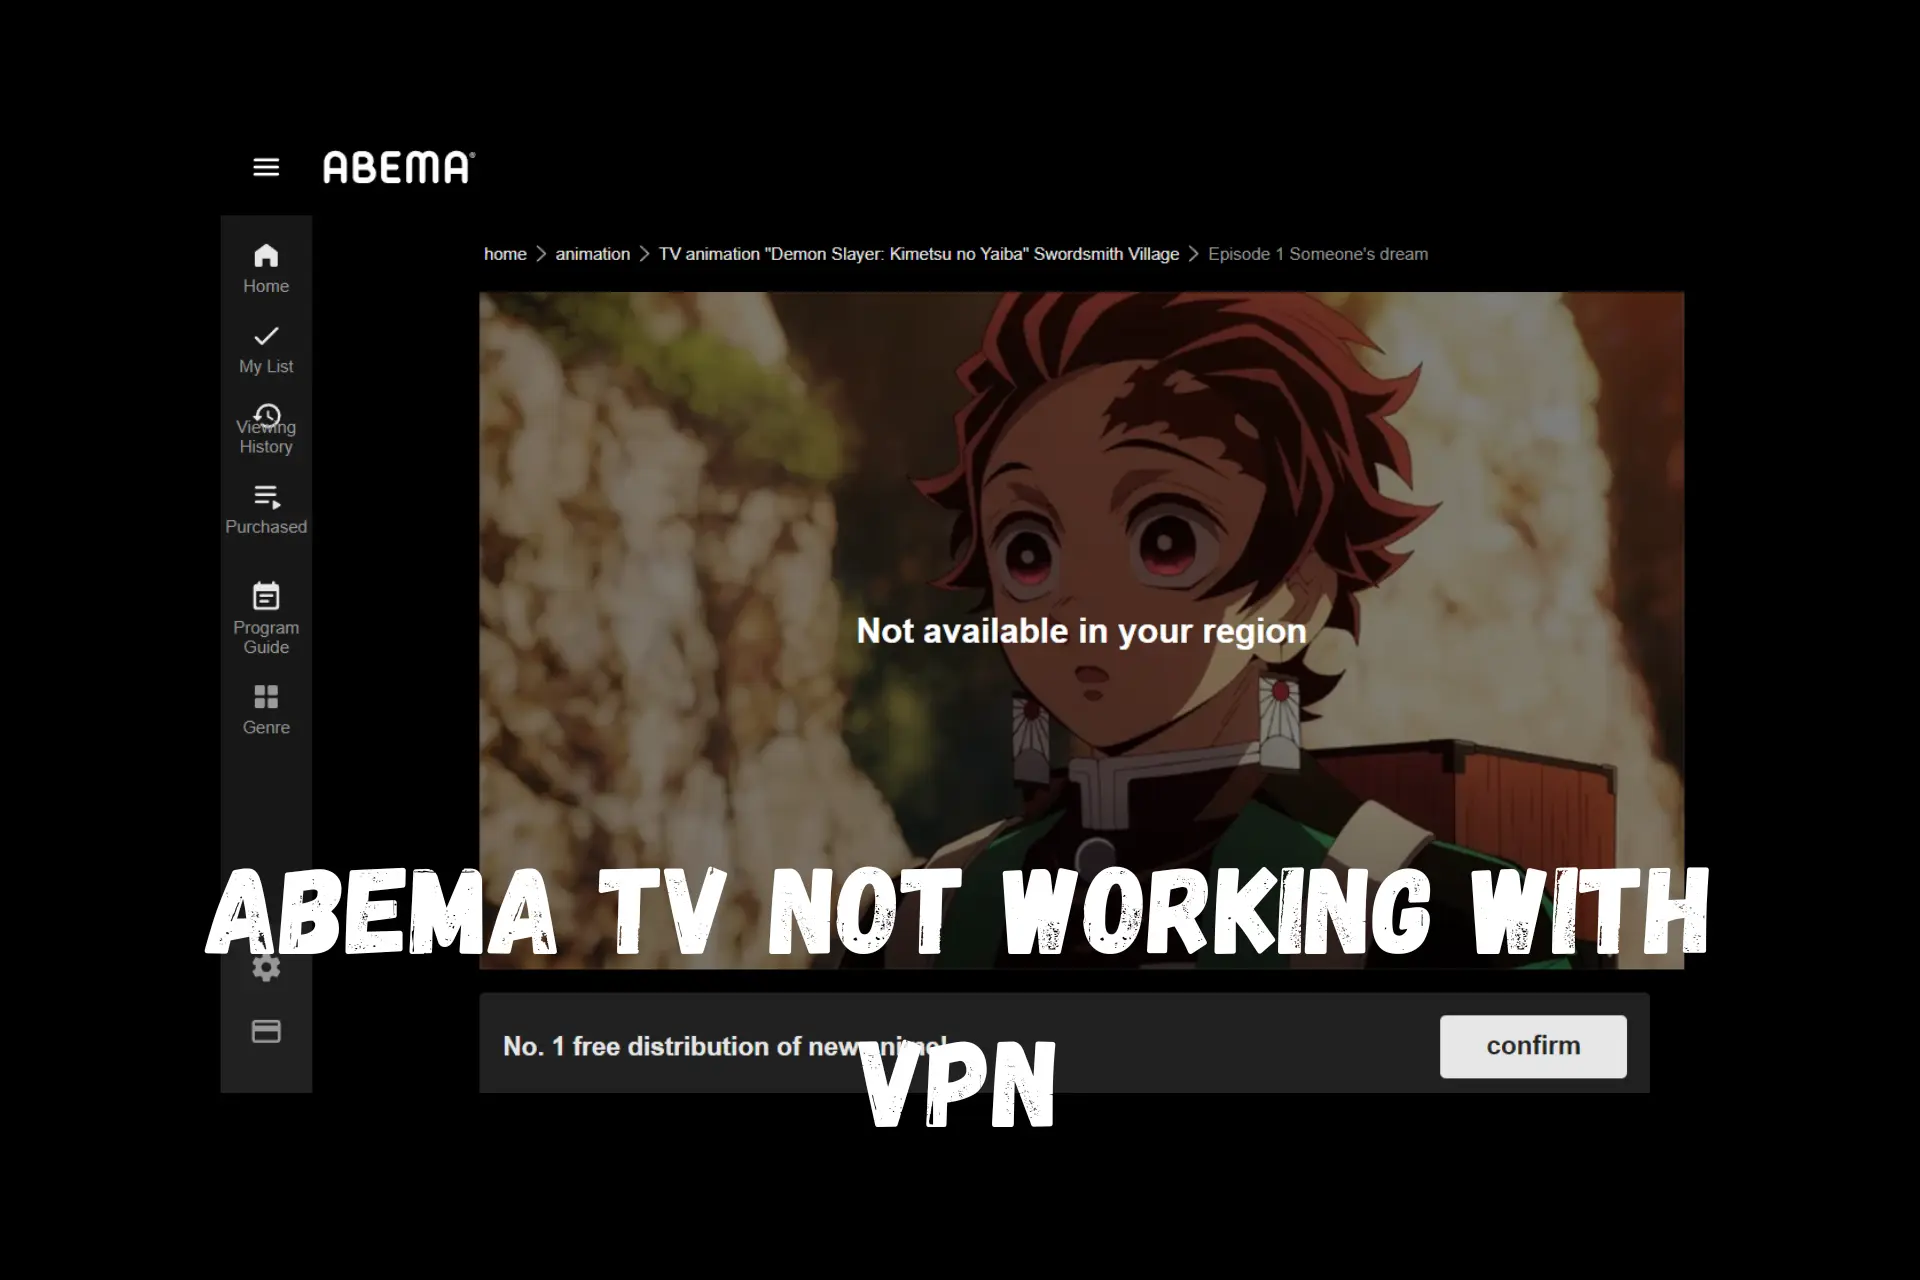Access Viewing History panel

[x=266, y=426]
